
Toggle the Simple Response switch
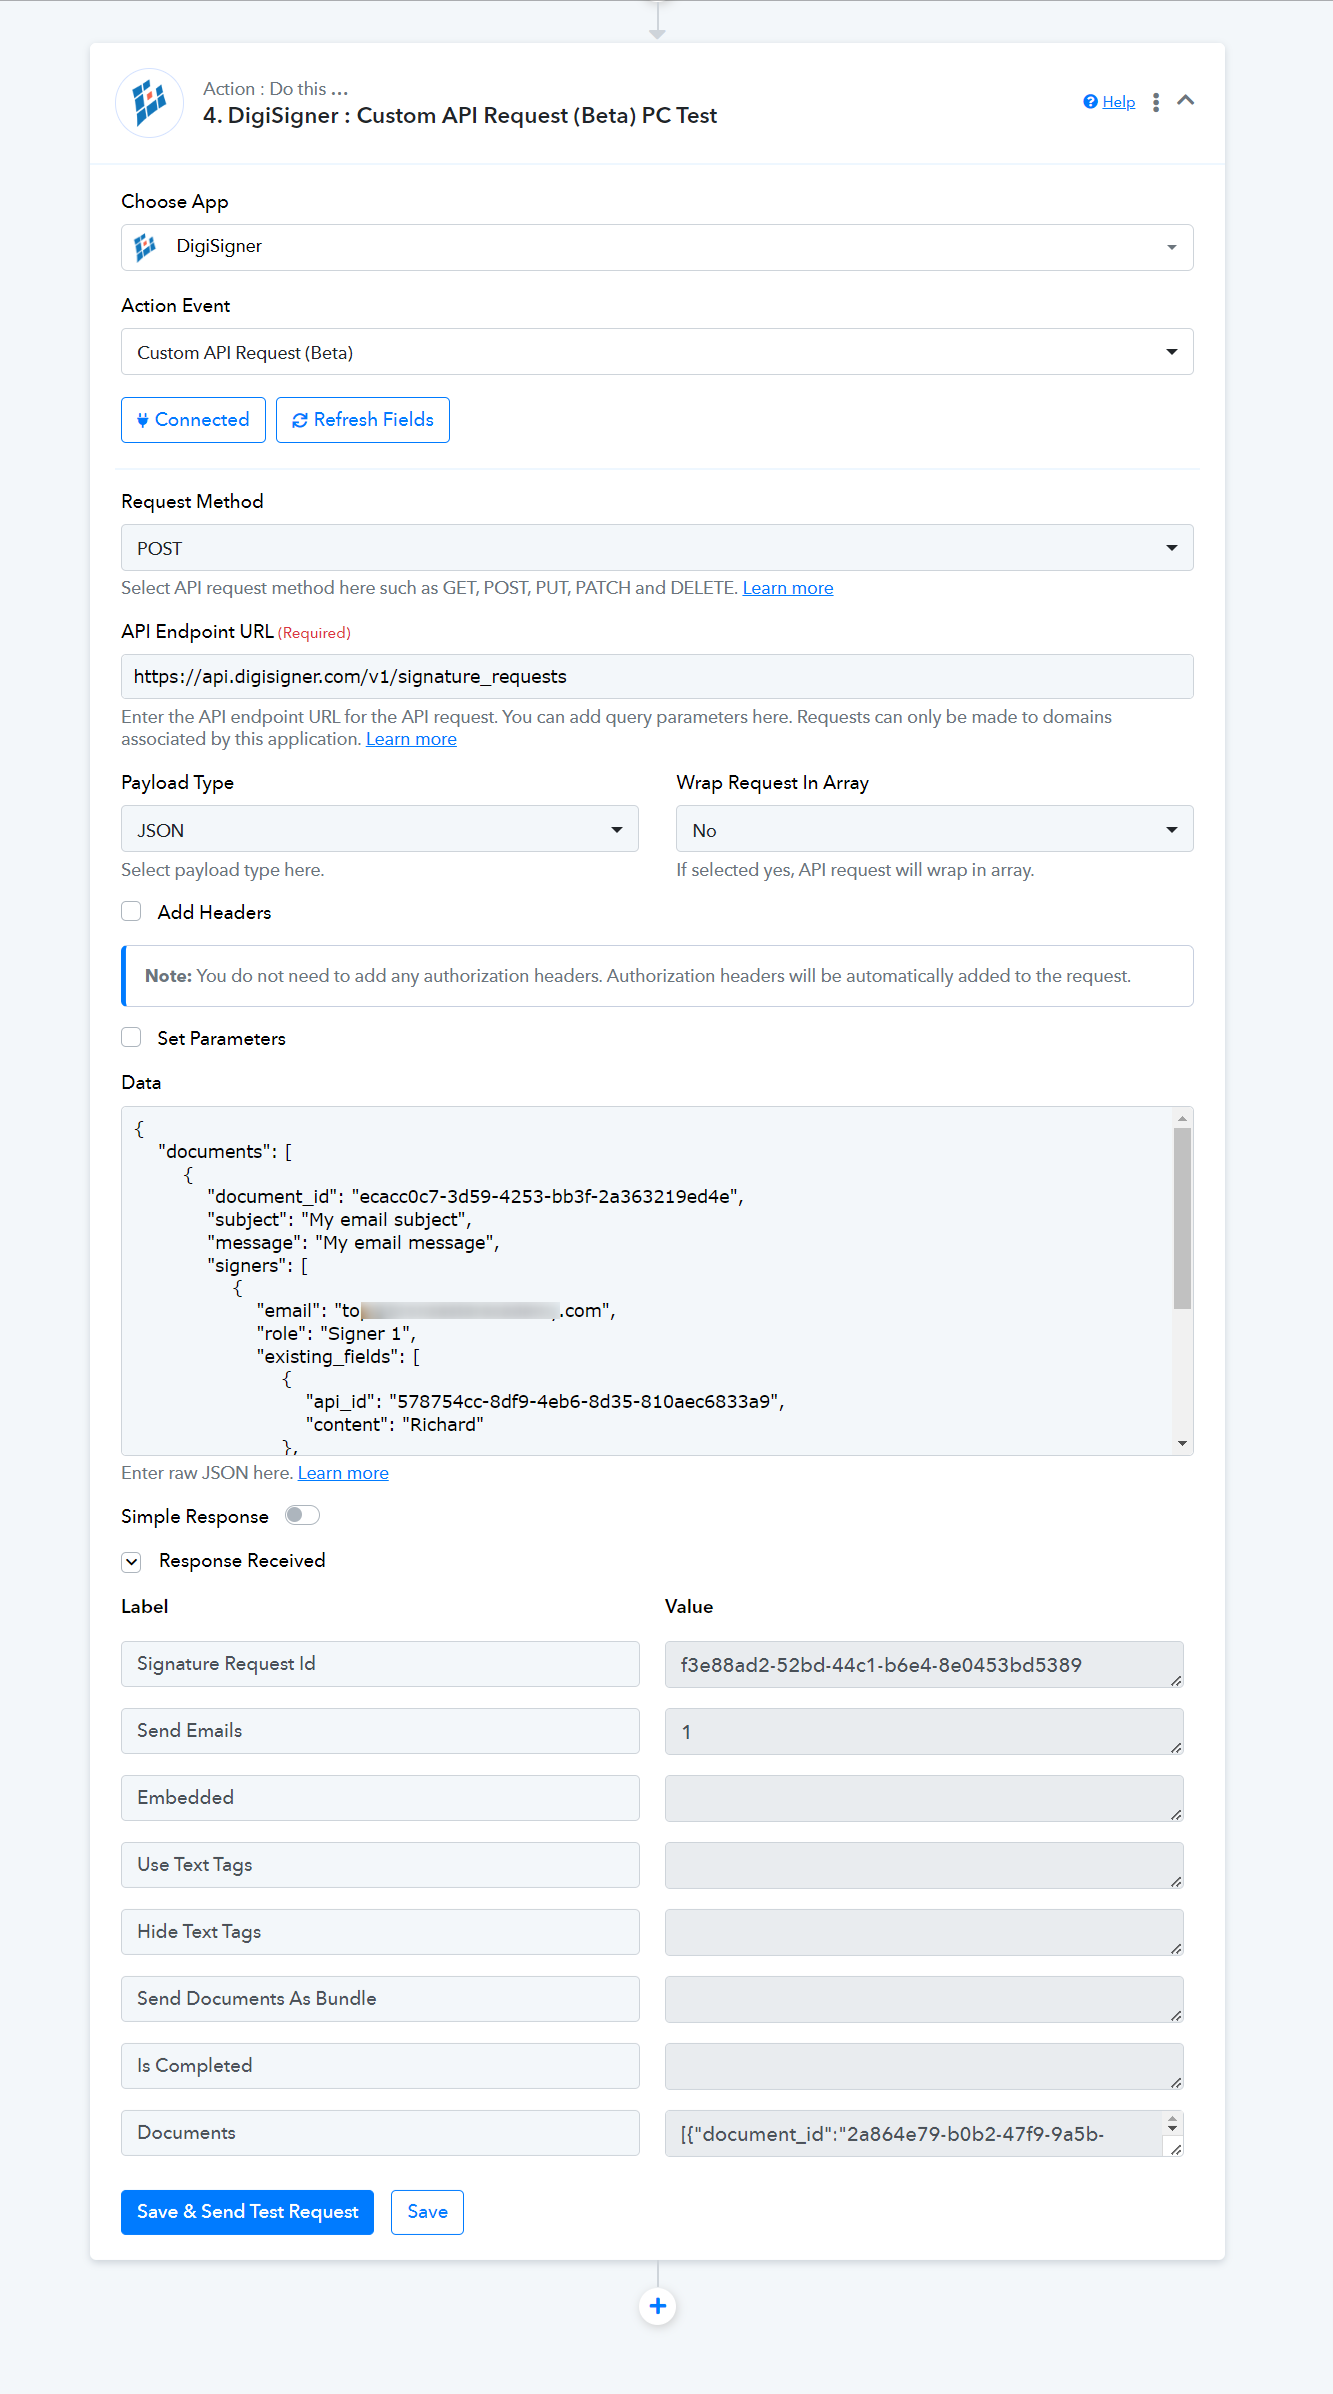coord(302,1515)
